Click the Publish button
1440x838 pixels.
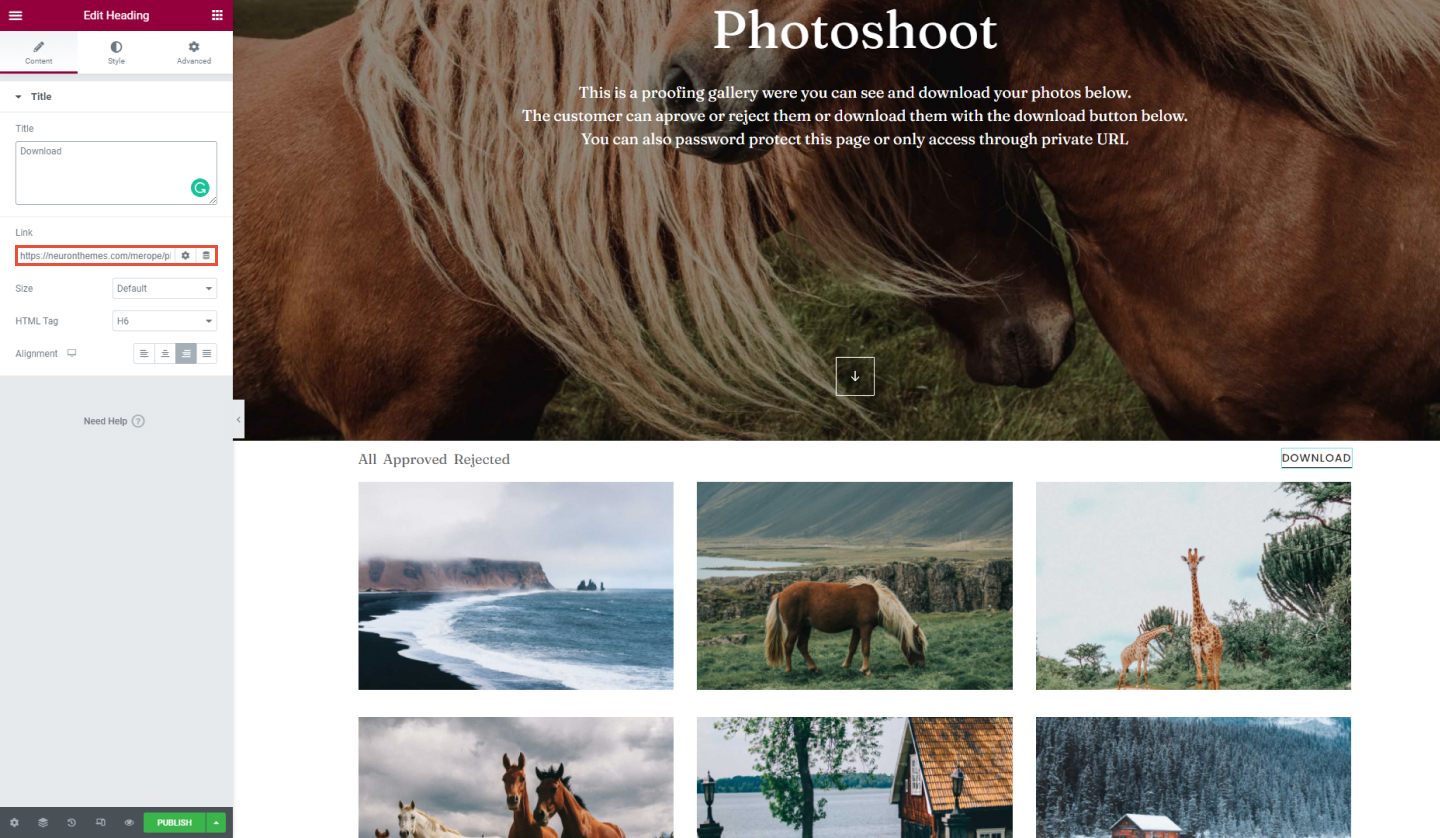pyautogui.click(x=174, y=823)
